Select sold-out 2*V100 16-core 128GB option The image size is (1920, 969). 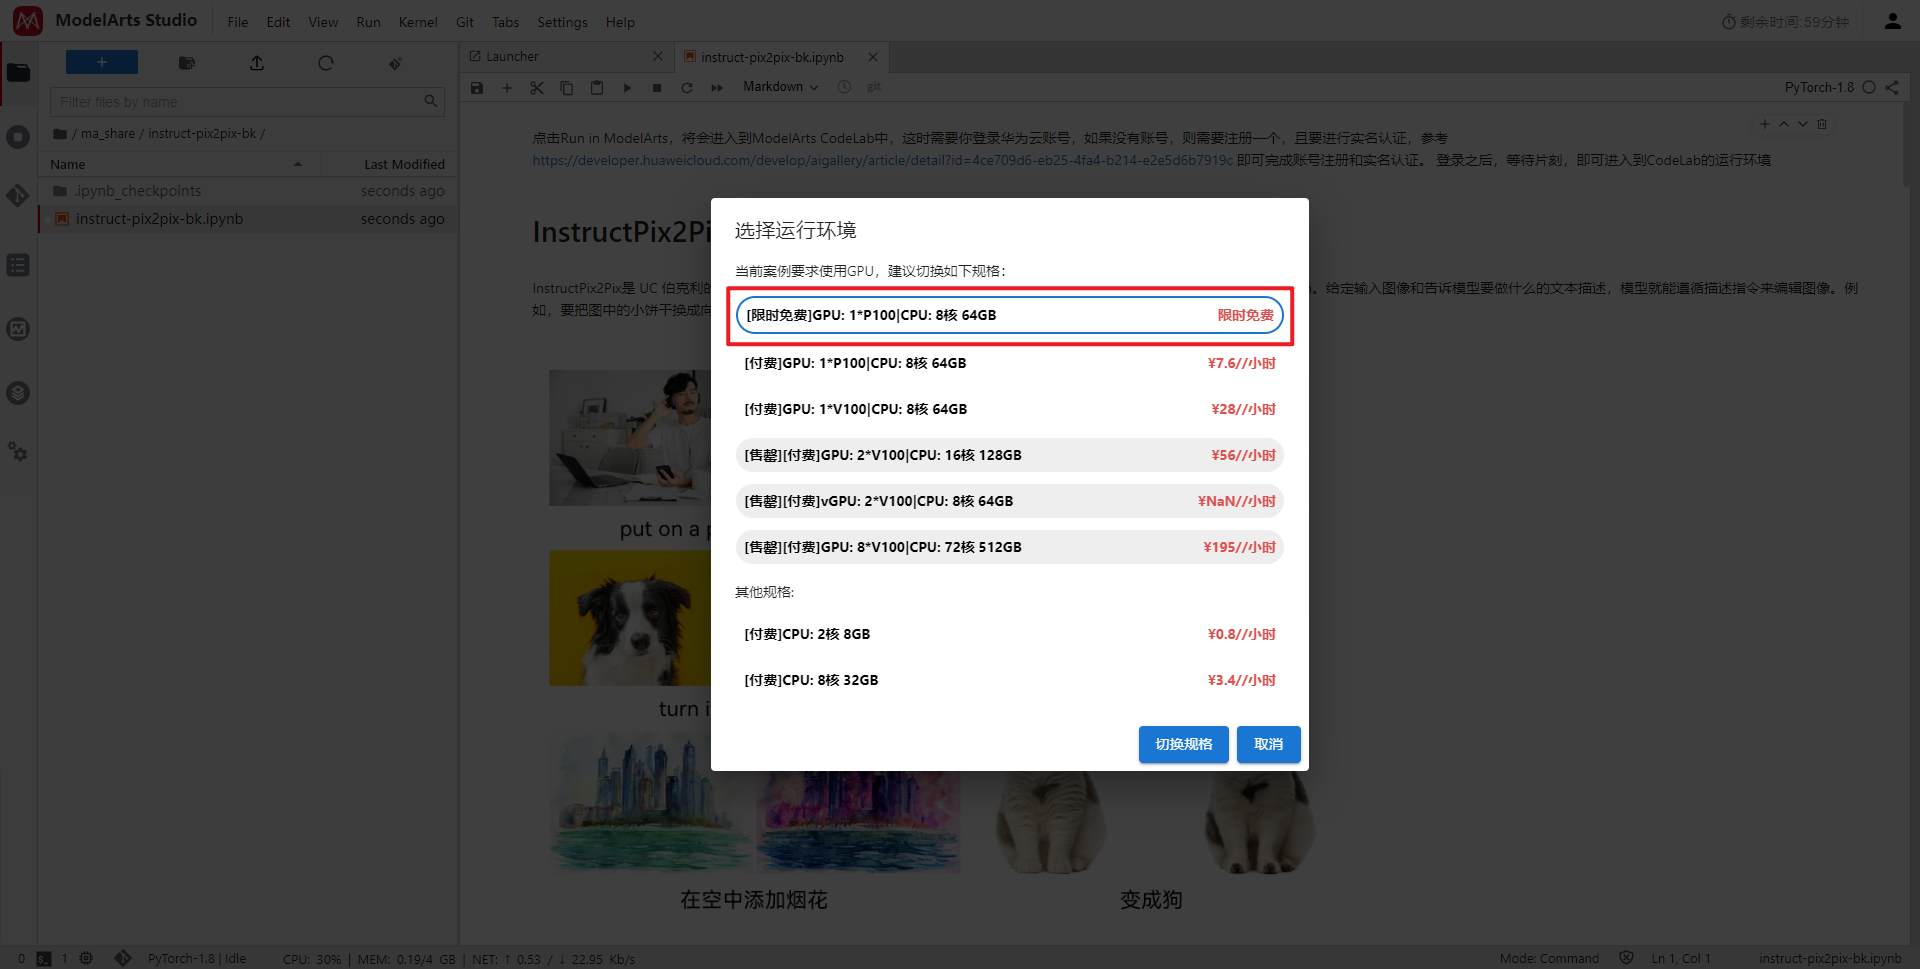(1010, 455)
